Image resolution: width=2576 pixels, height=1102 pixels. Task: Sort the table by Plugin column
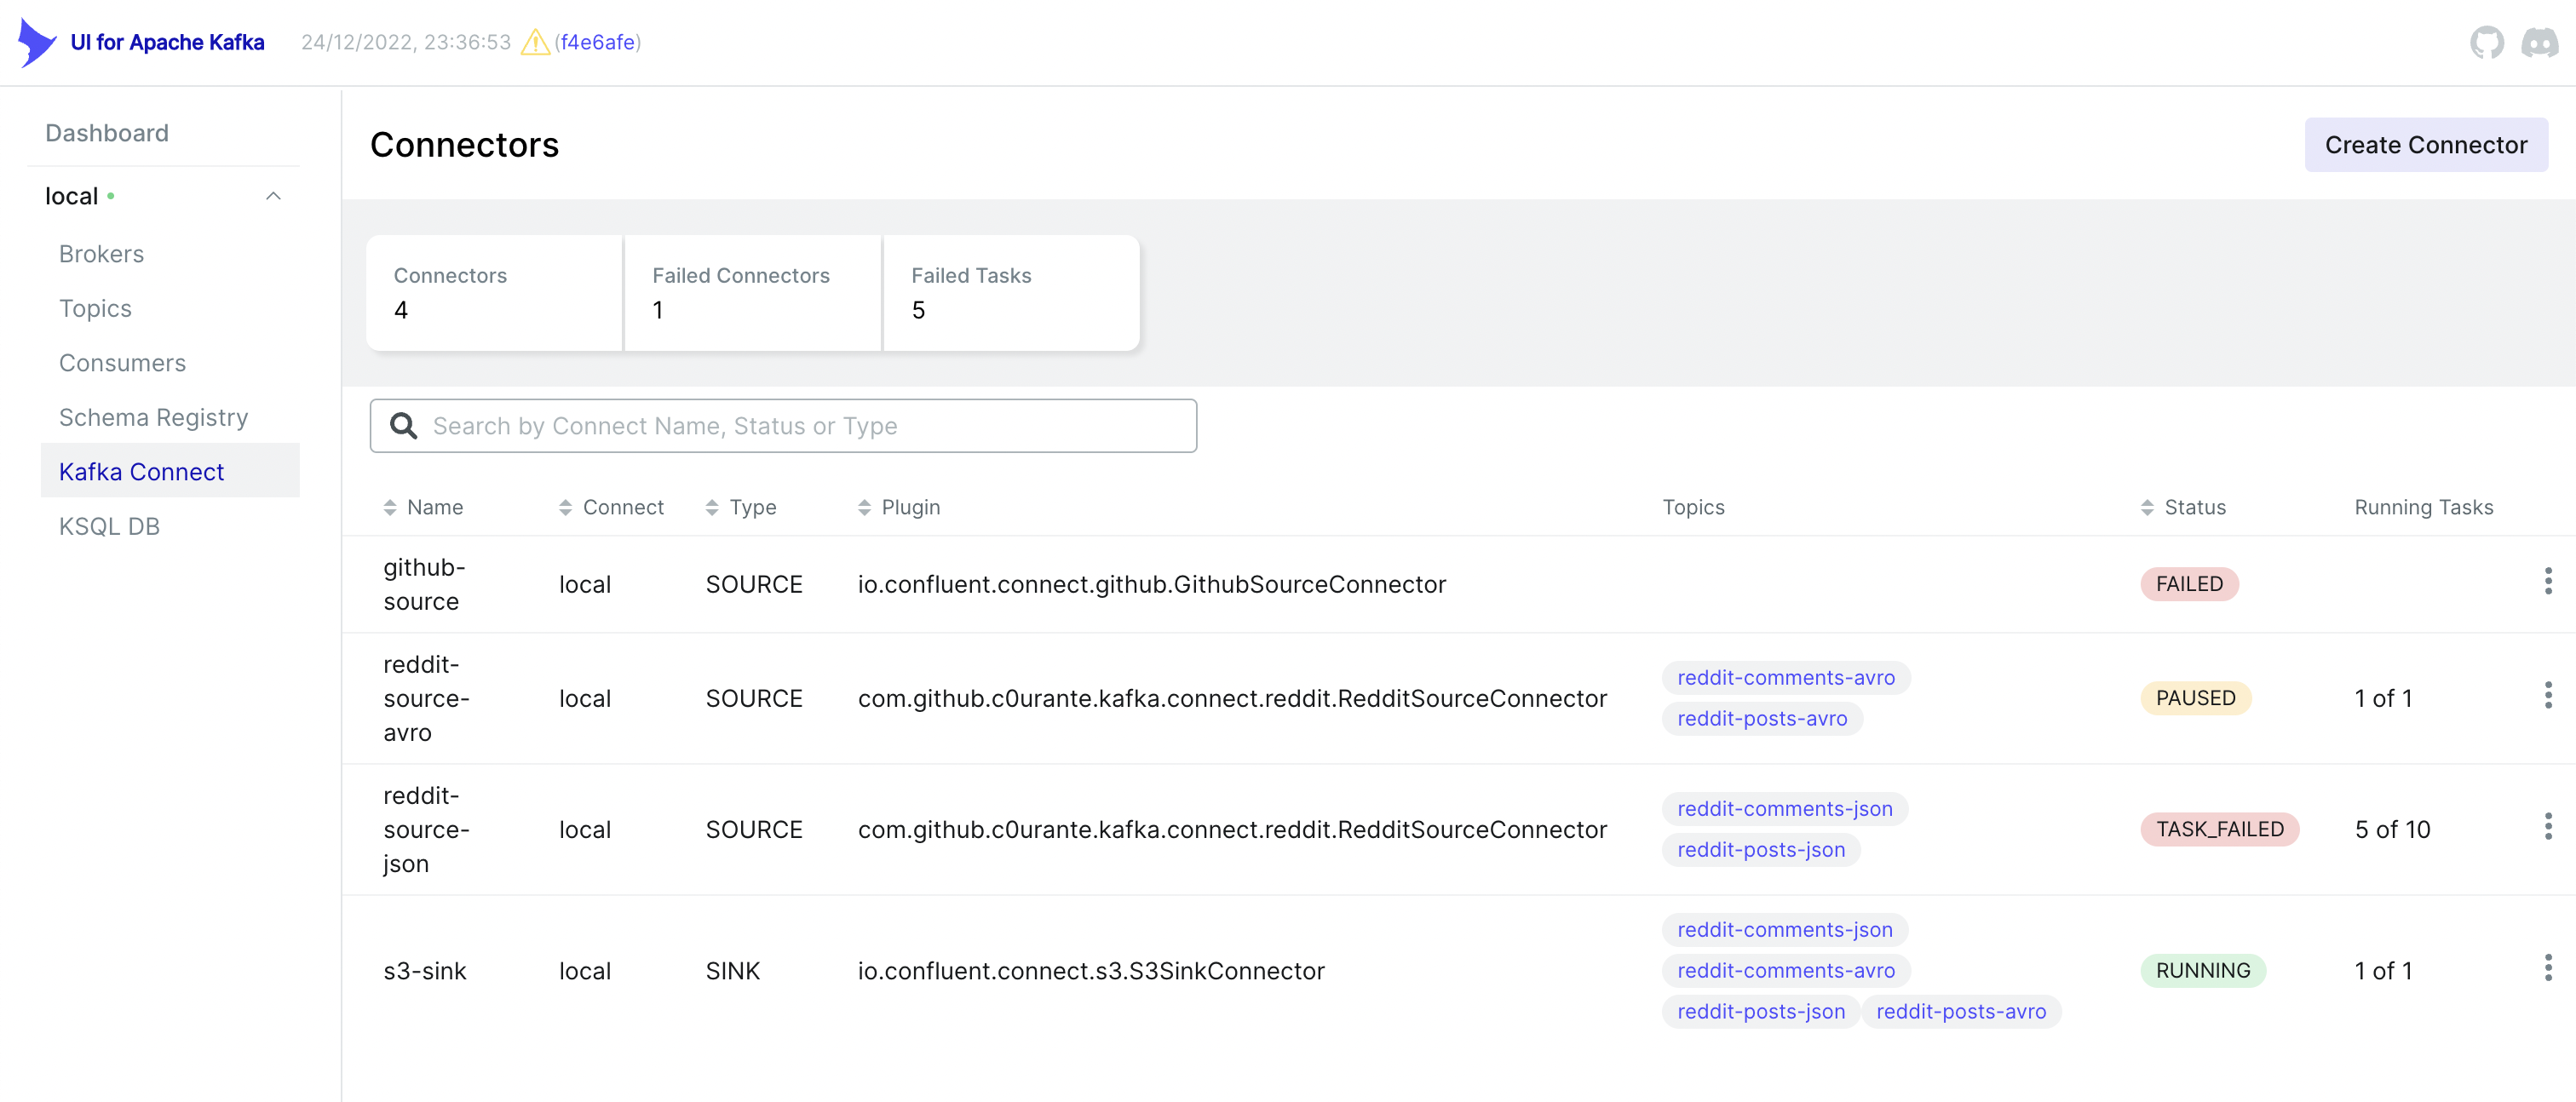click(899, 507)
